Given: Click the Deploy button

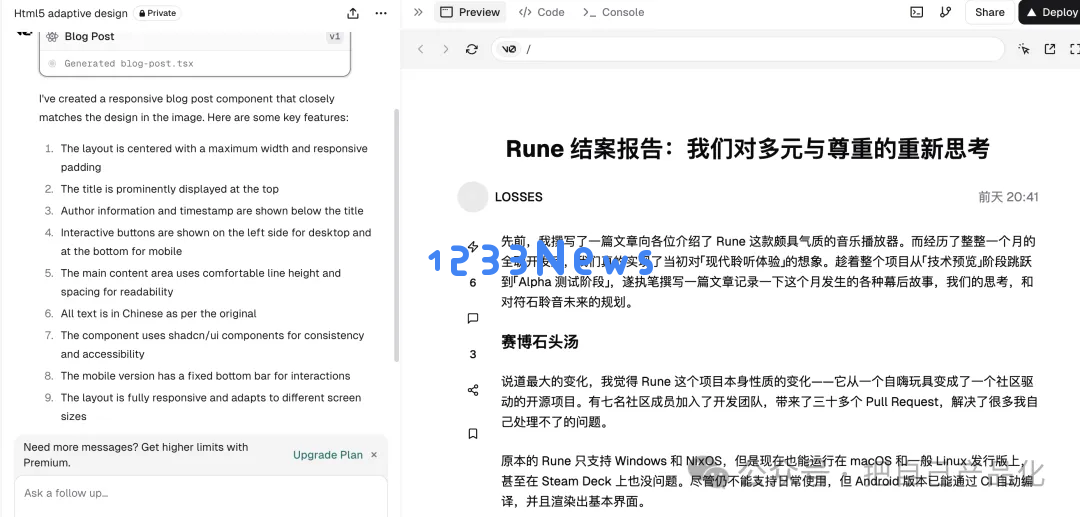Looking at the screenshot, I should (x=1050, y=12).
